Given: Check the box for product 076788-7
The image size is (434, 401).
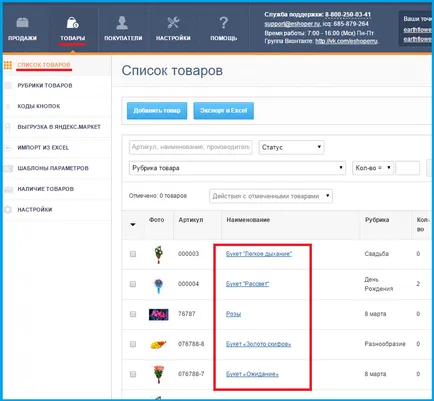Looking at the screenshot, I should pos(133,374).
